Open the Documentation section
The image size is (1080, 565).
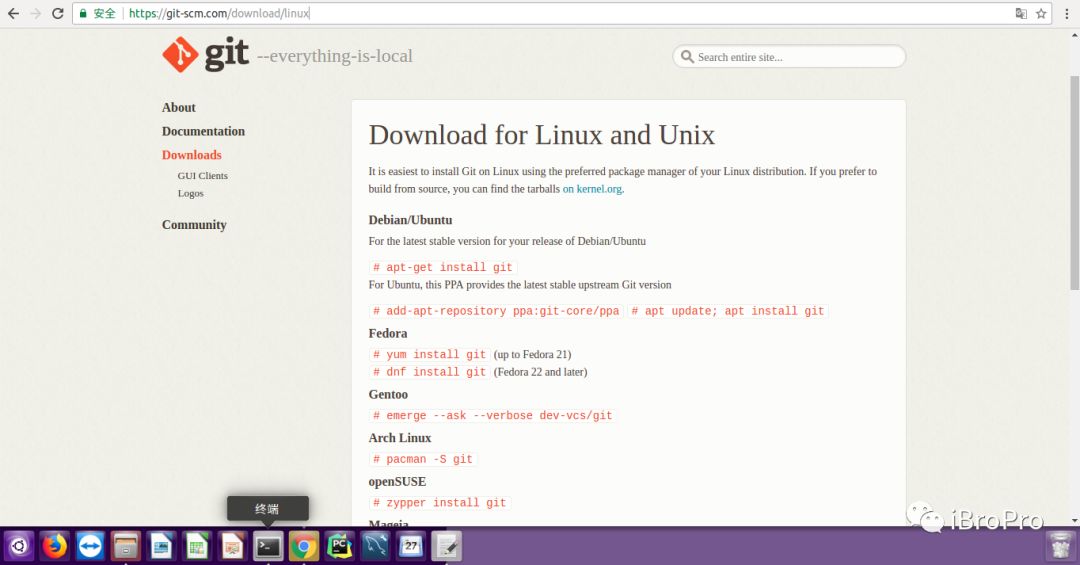[203, 131]
